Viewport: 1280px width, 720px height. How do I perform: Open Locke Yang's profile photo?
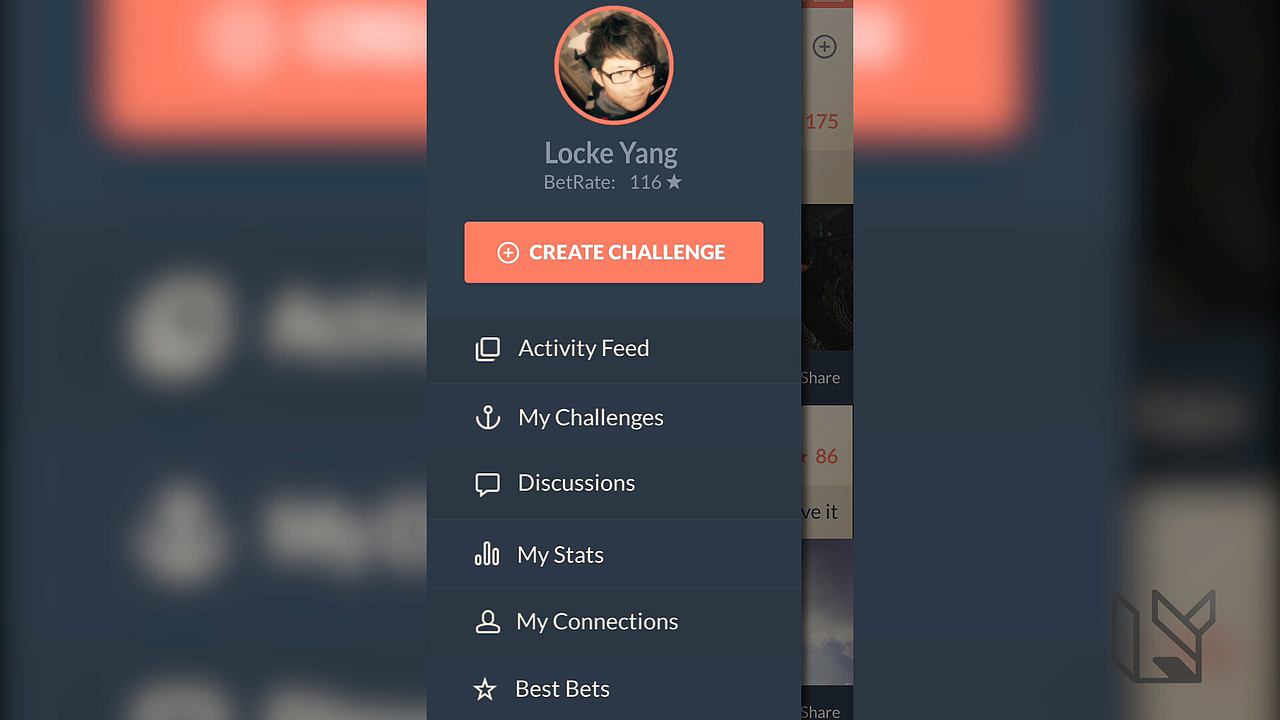(614, 66)
